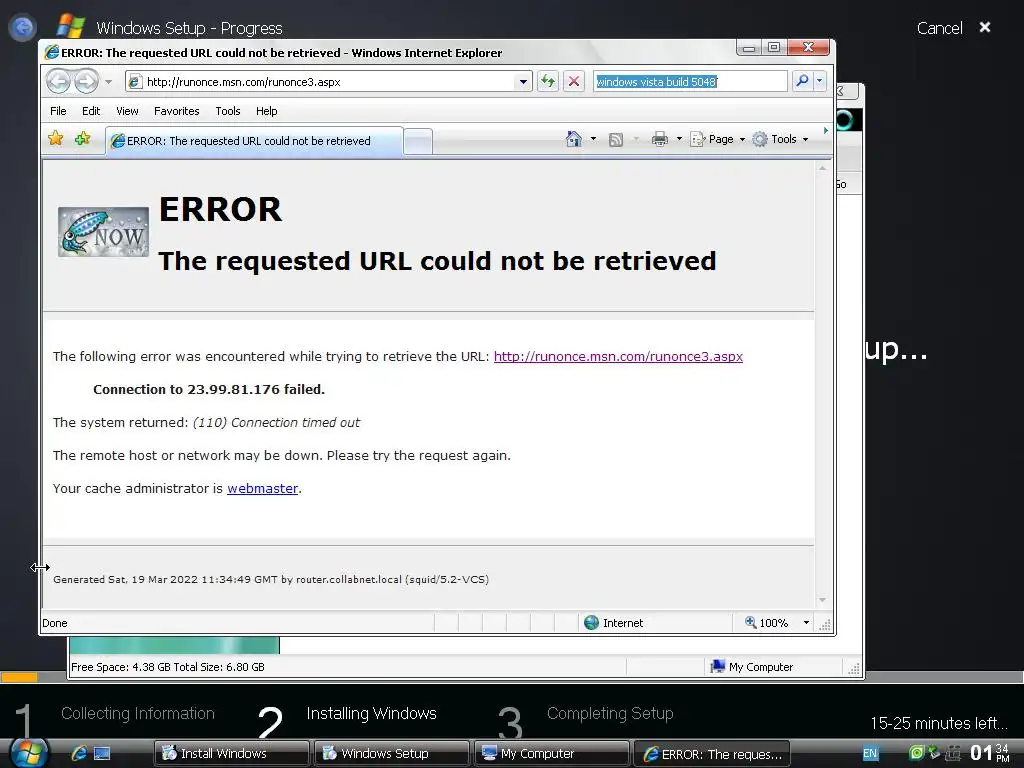Click My Computer in the rear window status bar
Viewport: 1024px width, 768px height.
click(x=752, y=667)
